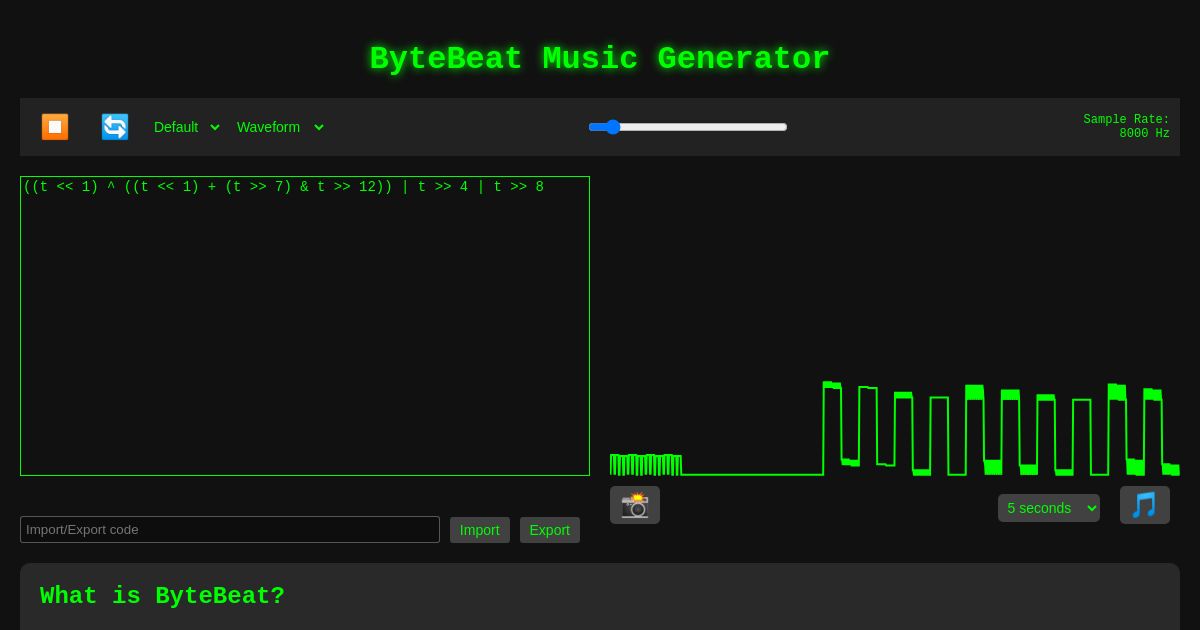
Task: Expand the chevron on the duration selector
Action: click(1091, 508)
